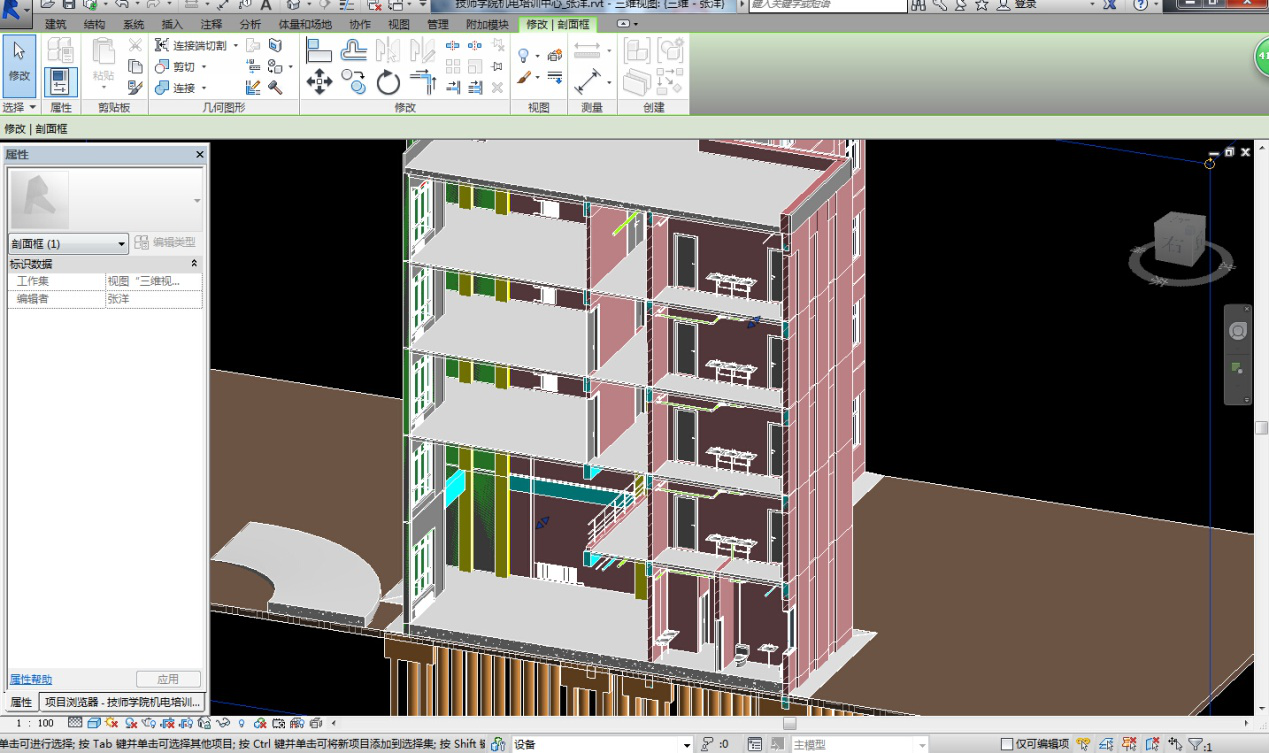The width and height of the screenshot is (1269, 753).
Task: Click the Rotate tool icon
Action: coord(388,81)
